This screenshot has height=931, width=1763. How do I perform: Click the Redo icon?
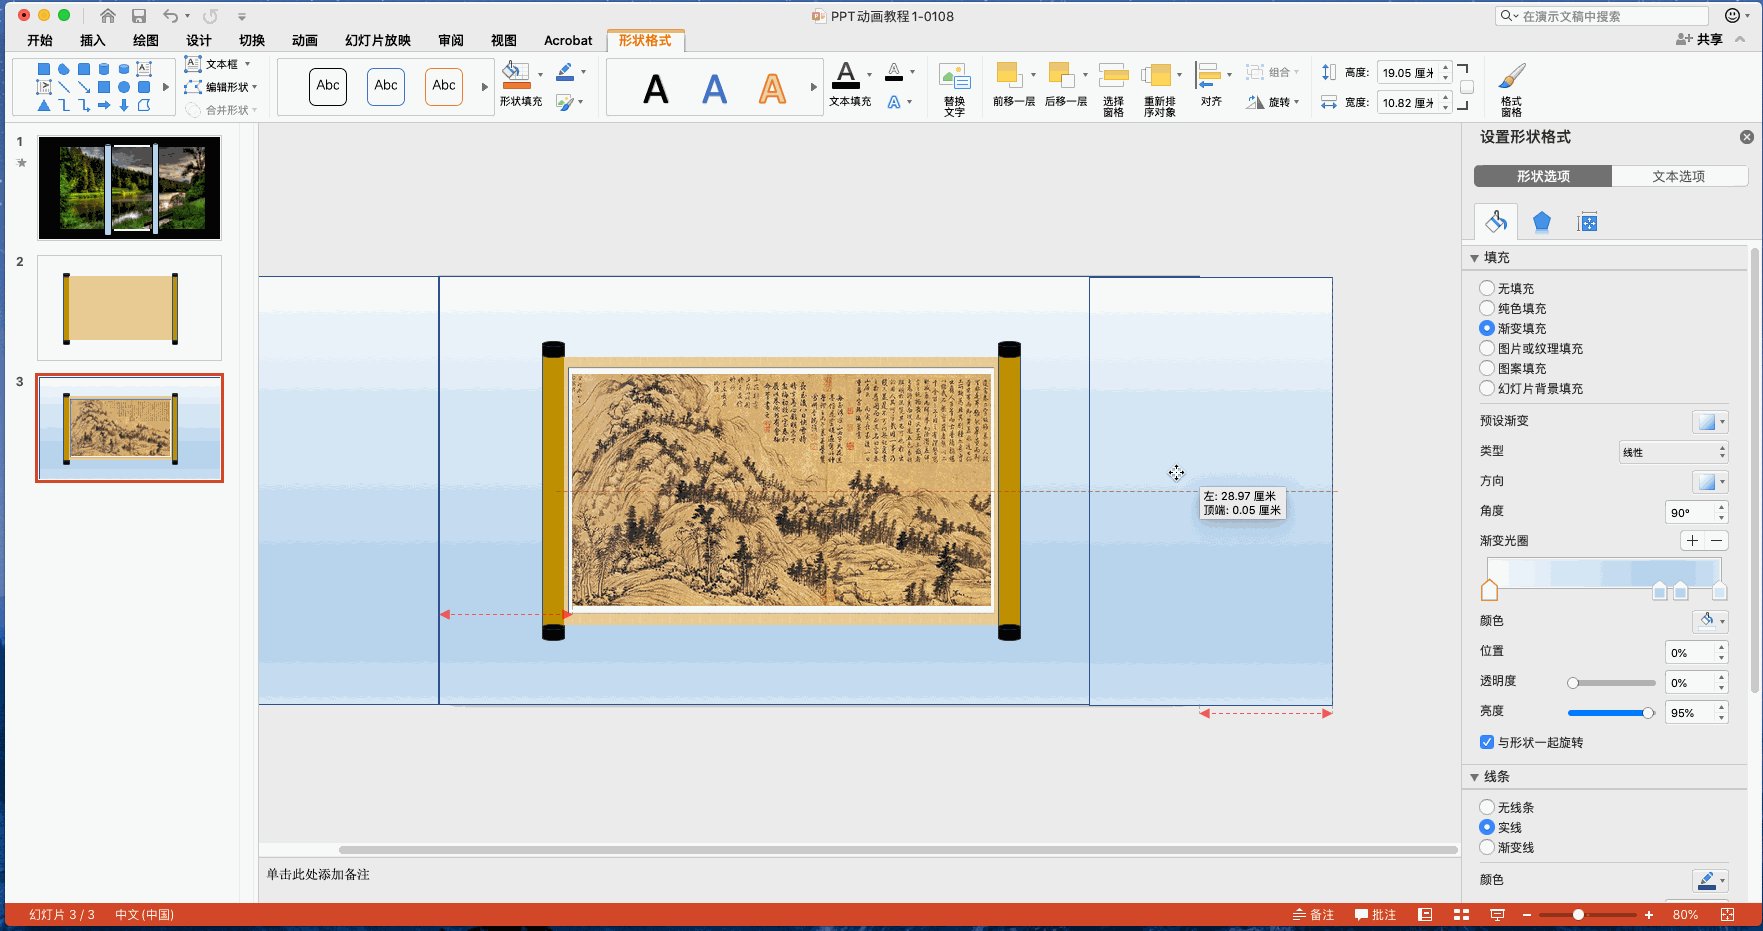[x=210, y=16]
